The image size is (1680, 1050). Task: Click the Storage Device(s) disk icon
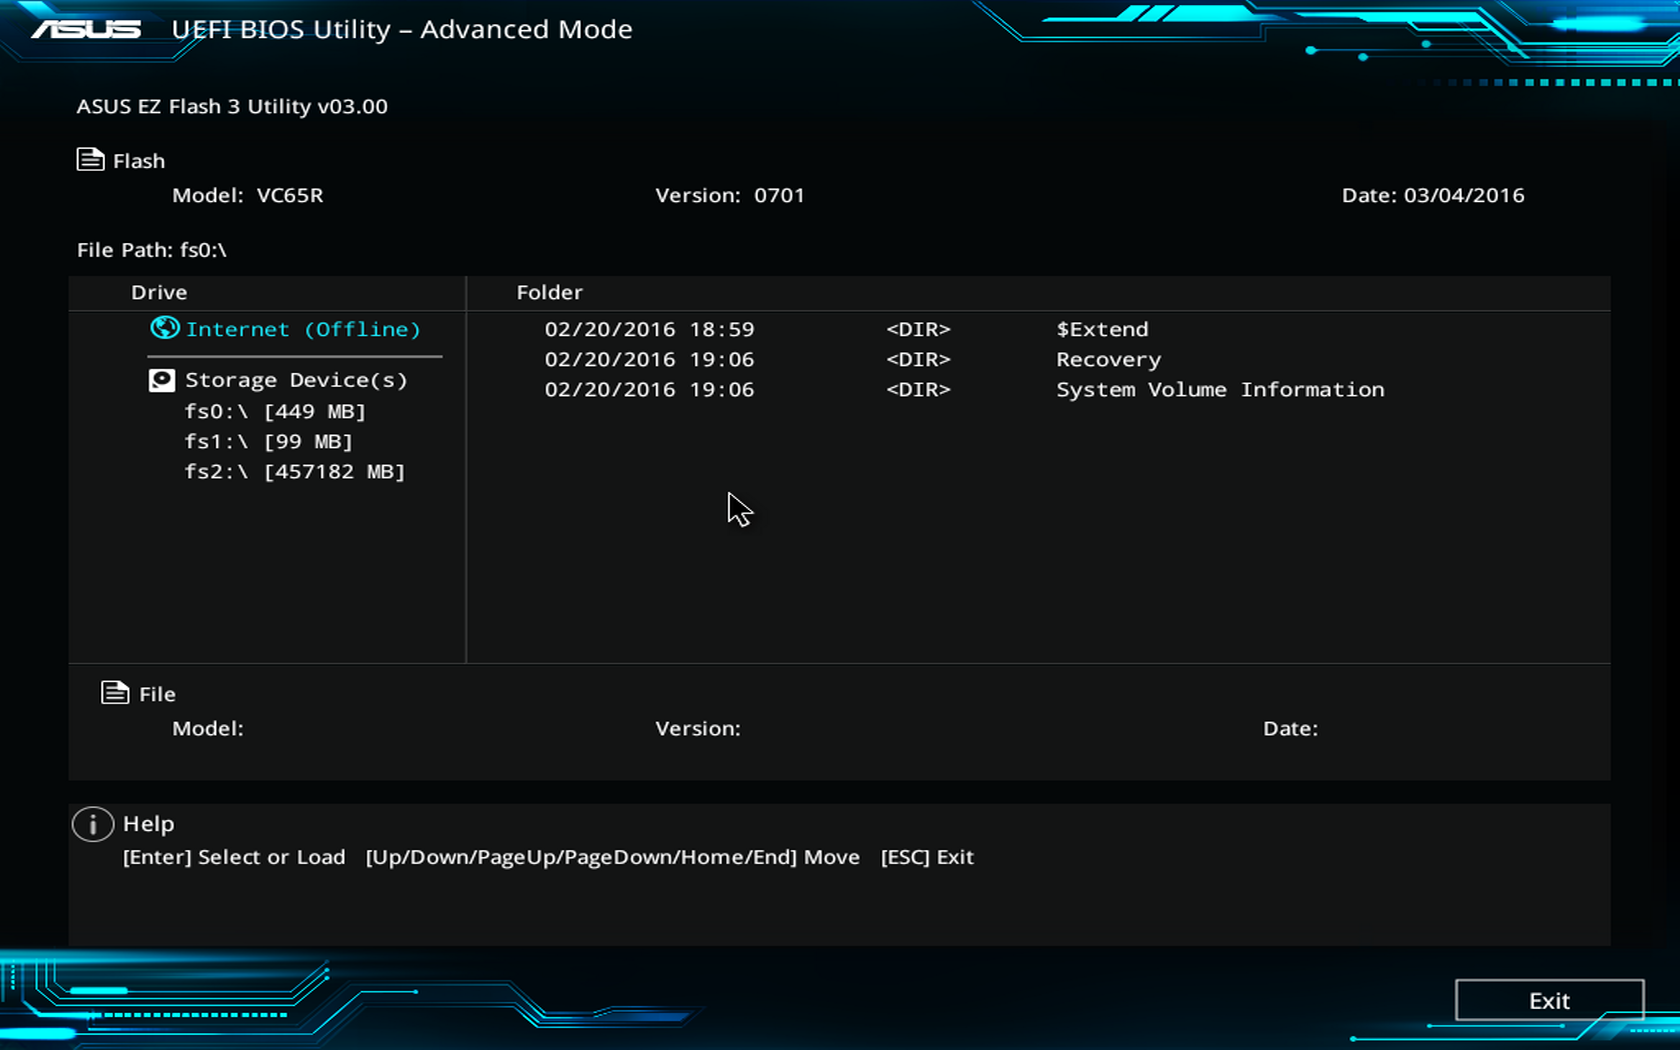coord(162,380)
